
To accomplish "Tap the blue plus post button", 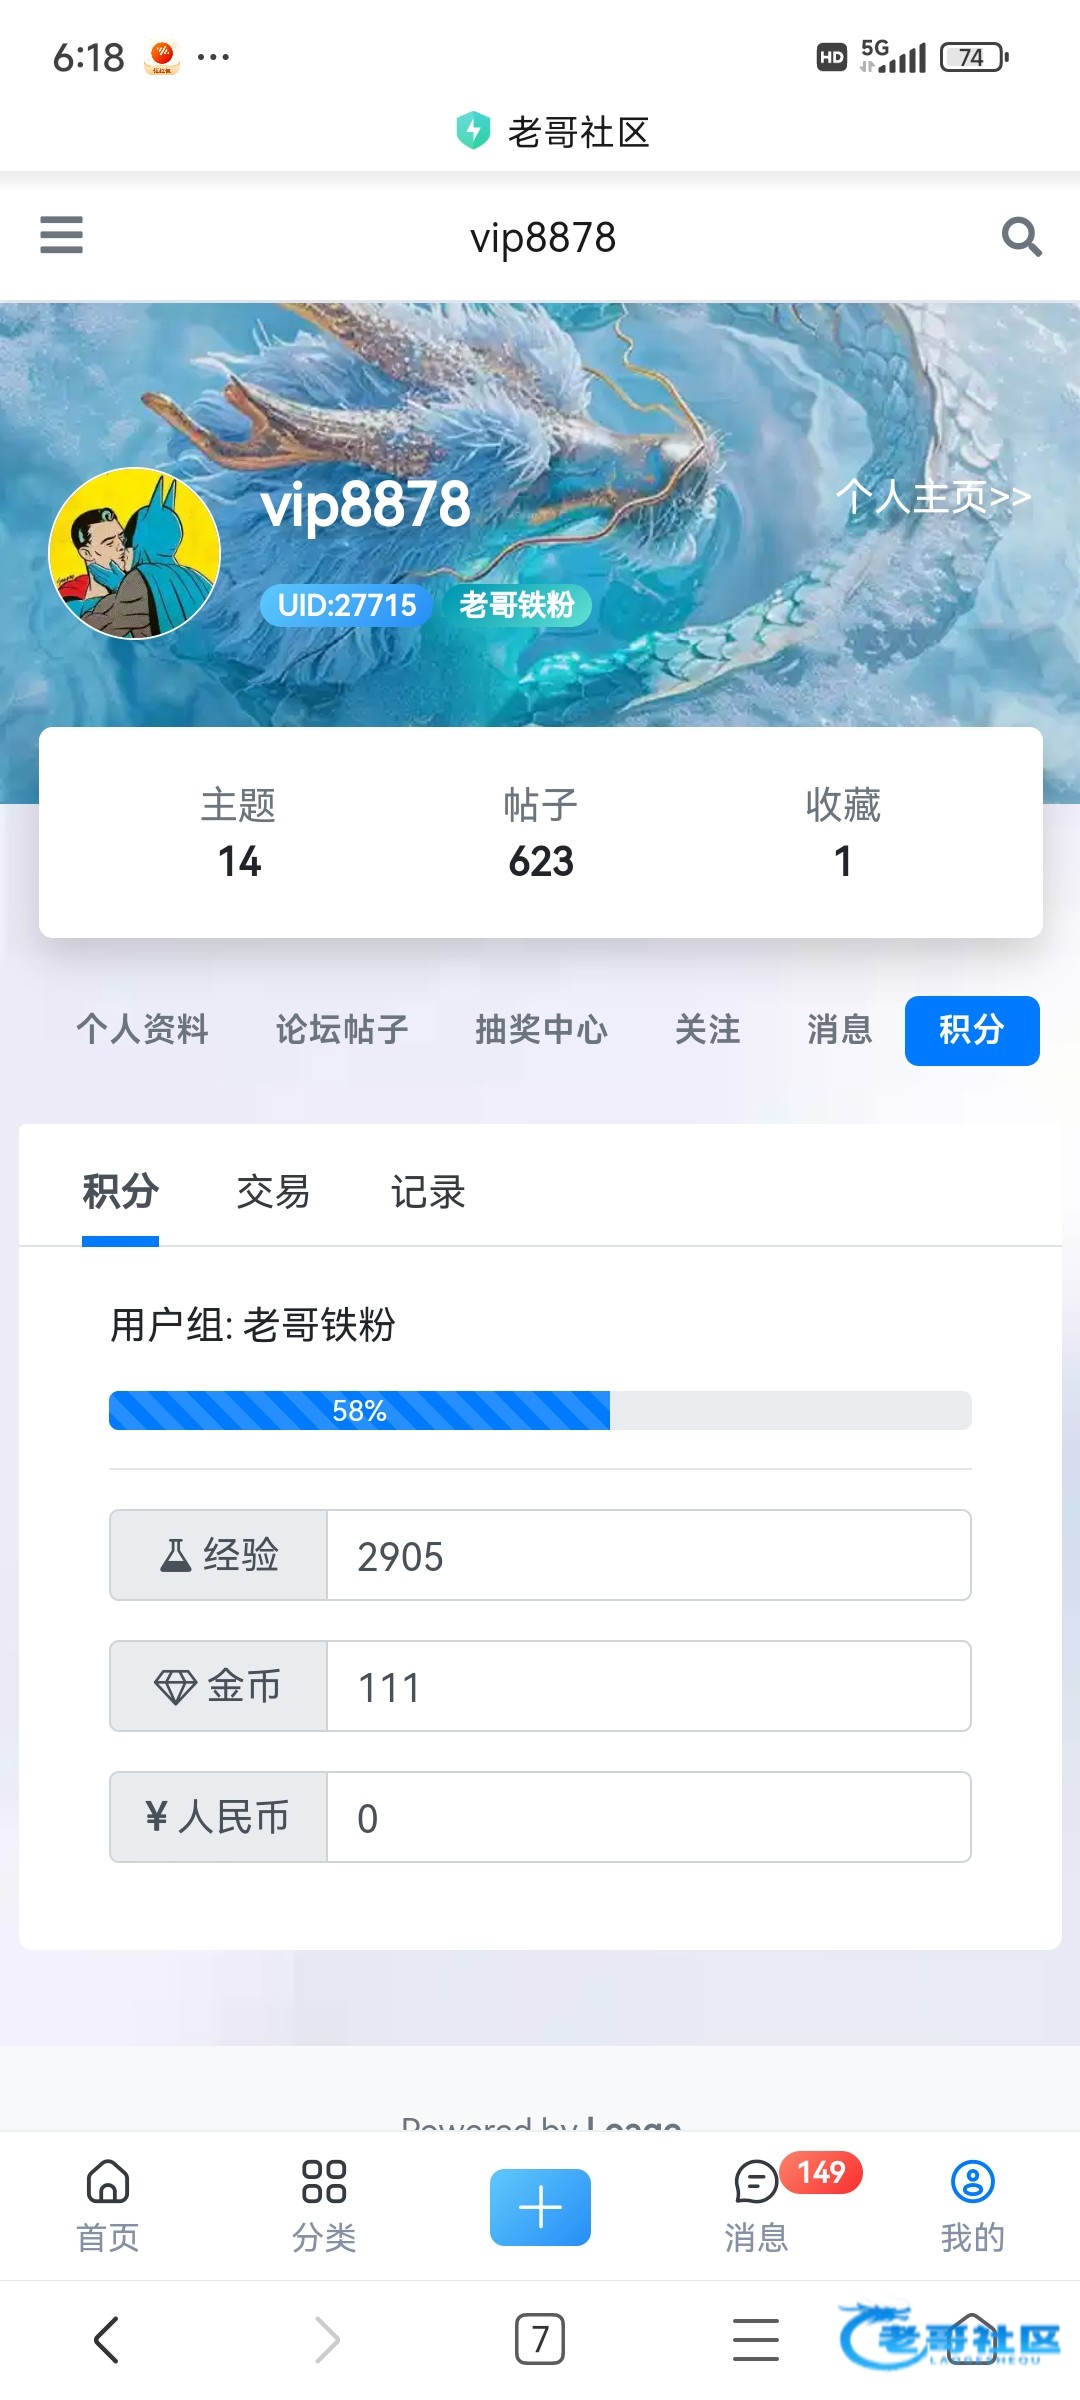I will 540,2207.
